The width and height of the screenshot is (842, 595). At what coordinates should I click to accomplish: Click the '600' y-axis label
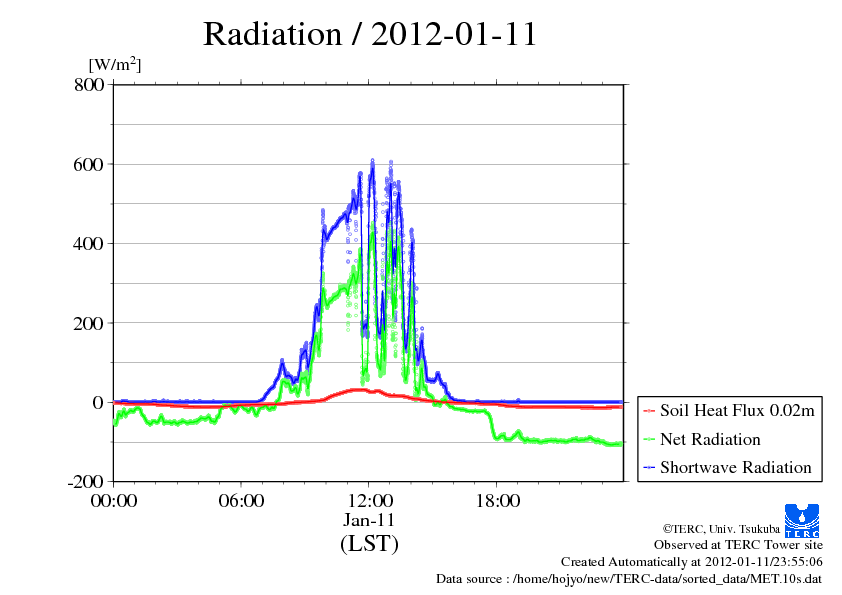point(89,164)
